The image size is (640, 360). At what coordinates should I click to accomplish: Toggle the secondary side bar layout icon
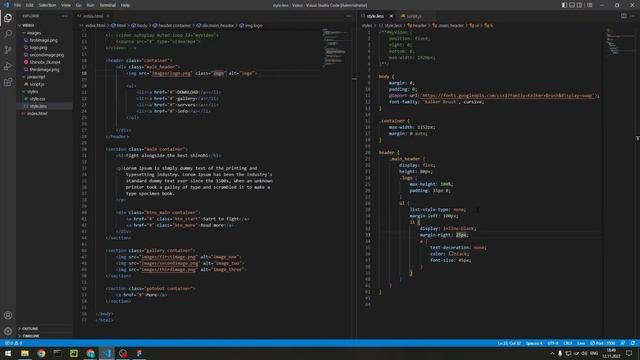click(580, 5)
